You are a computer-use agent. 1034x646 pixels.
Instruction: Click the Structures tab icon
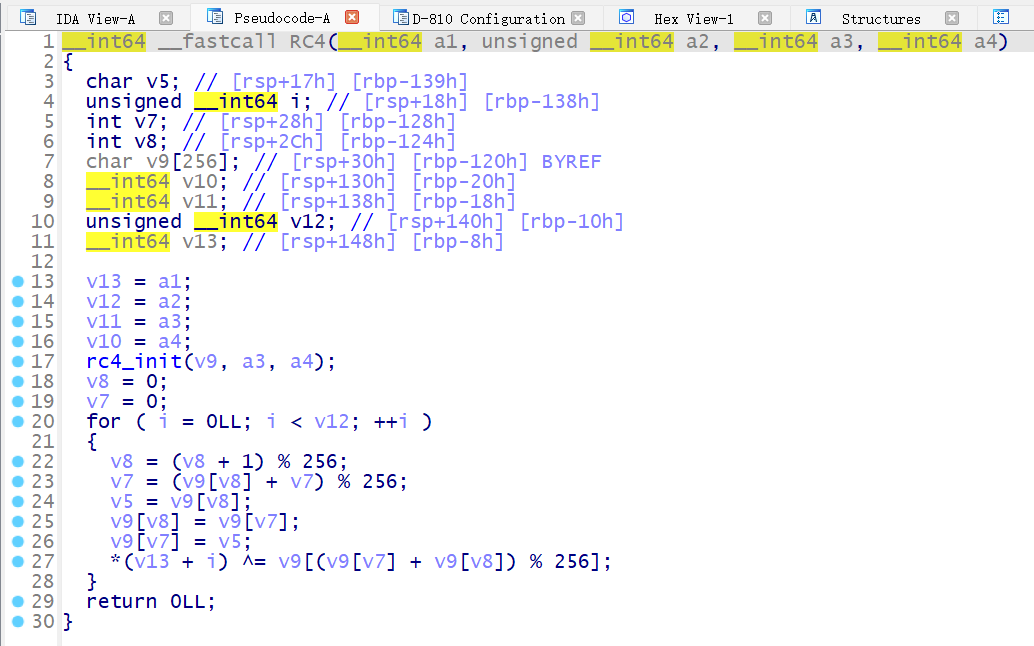[x=814, y=18]
